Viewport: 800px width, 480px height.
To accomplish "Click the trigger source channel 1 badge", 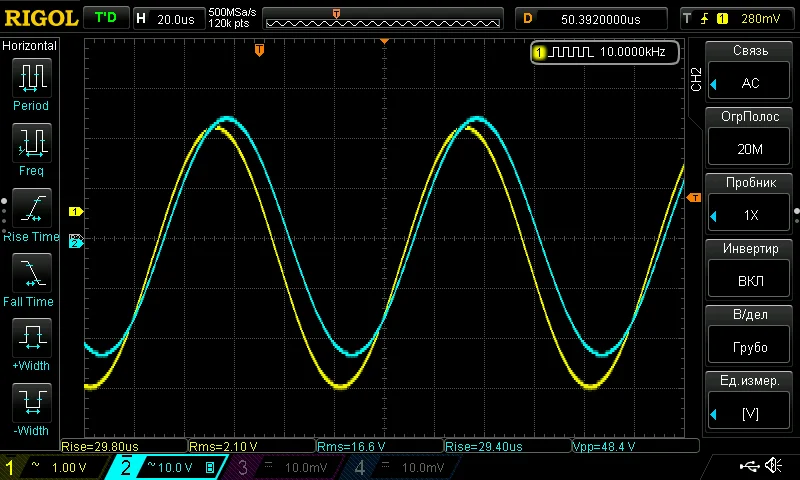I will pos(722,19).
